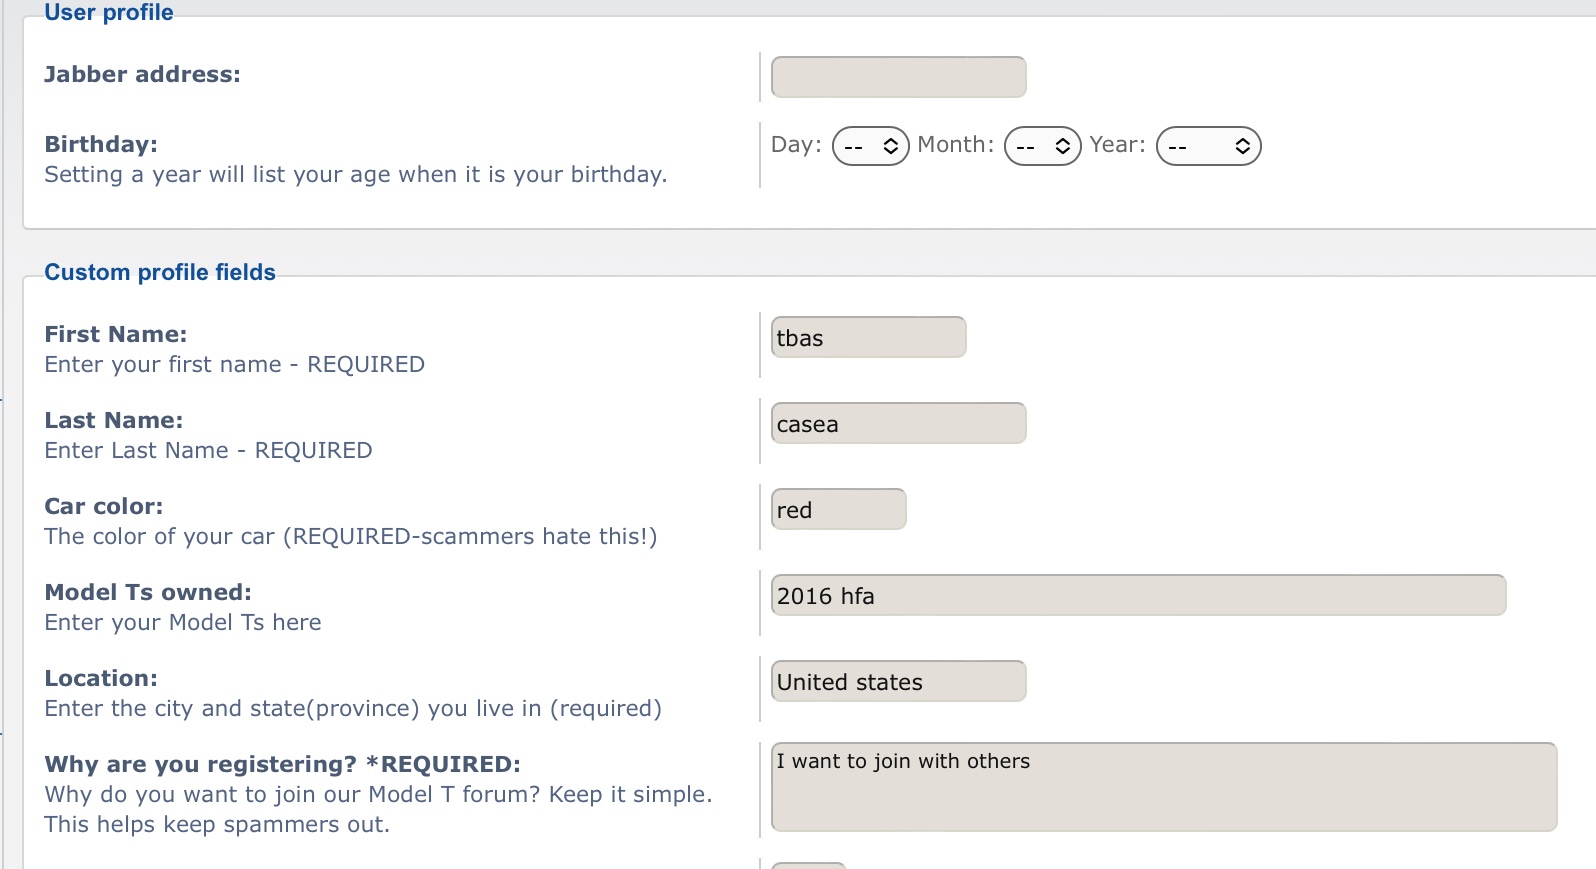Viewport: 1596px width, 869px height.
Task: Focus the Location field with 'United states'
Action: pyautogui.click(x=898, y=682)
